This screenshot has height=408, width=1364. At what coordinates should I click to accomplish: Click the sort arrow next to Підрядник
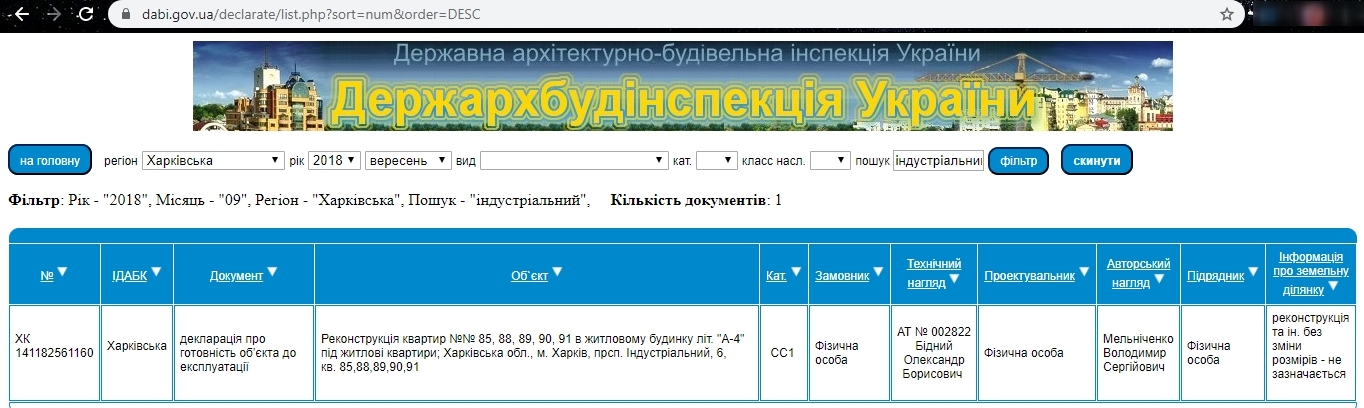(x=1252, y=272)
